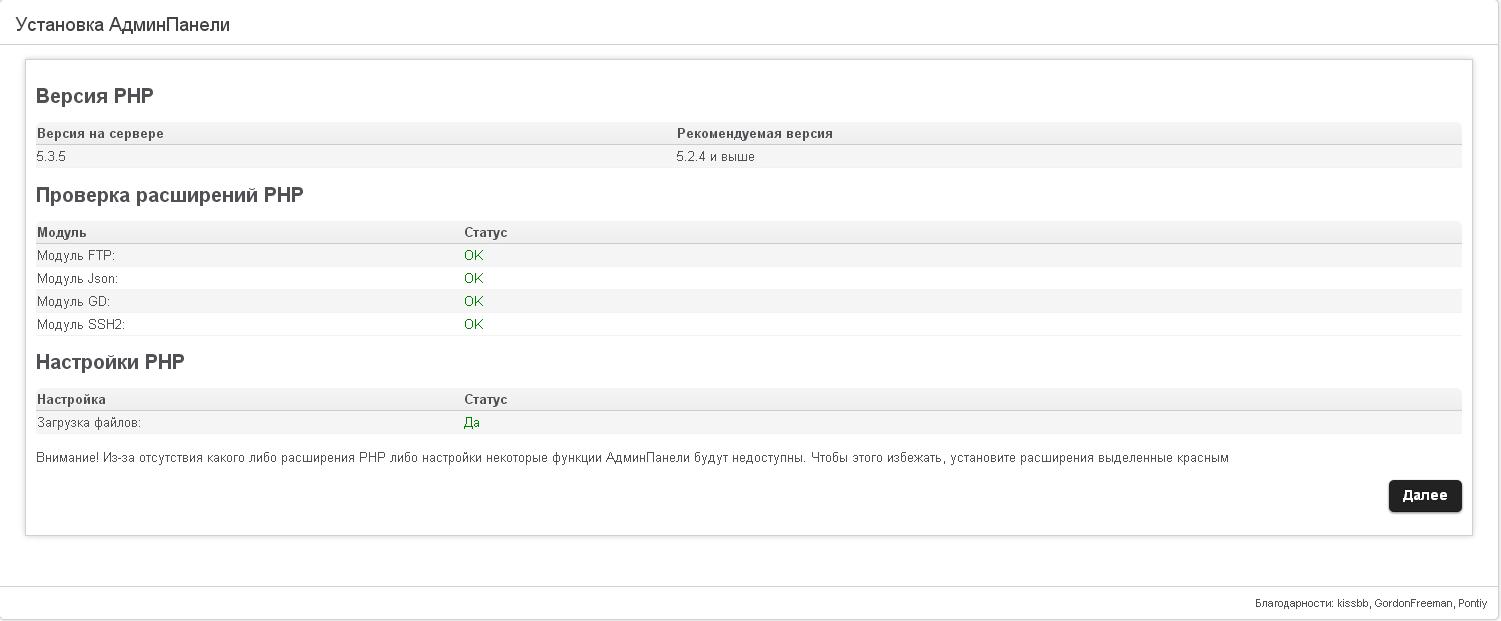The width and height of the screenshot is (1501, 621).
Task: Click the recommended version 5.2.4 и выше
Action: 715,157
